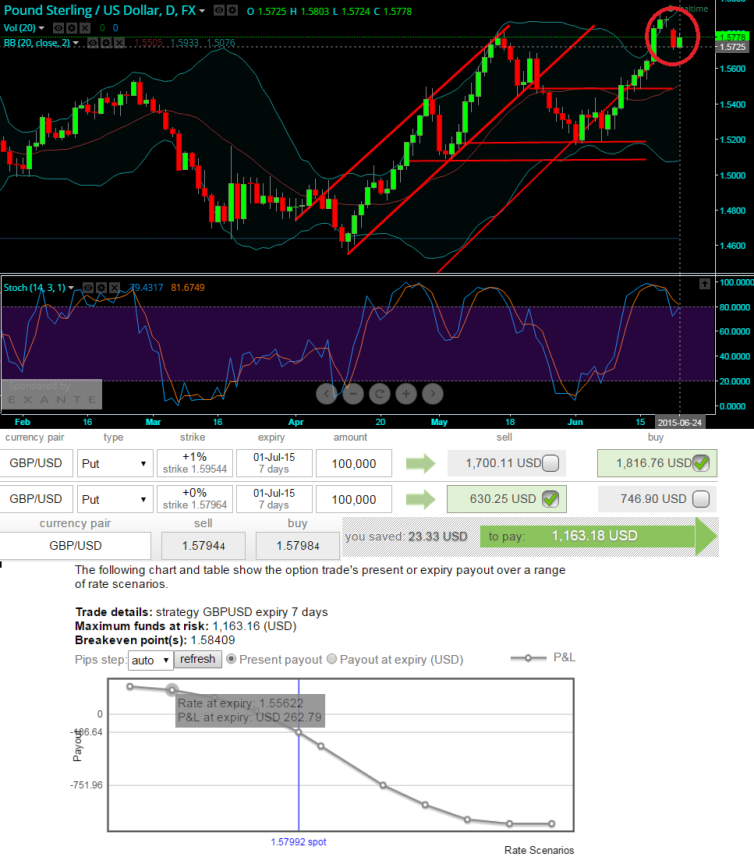Screen dimensions: 754x857
Task: Toggle Stoch (14, 3, 1) visibility eye
Action: point(87,287)
